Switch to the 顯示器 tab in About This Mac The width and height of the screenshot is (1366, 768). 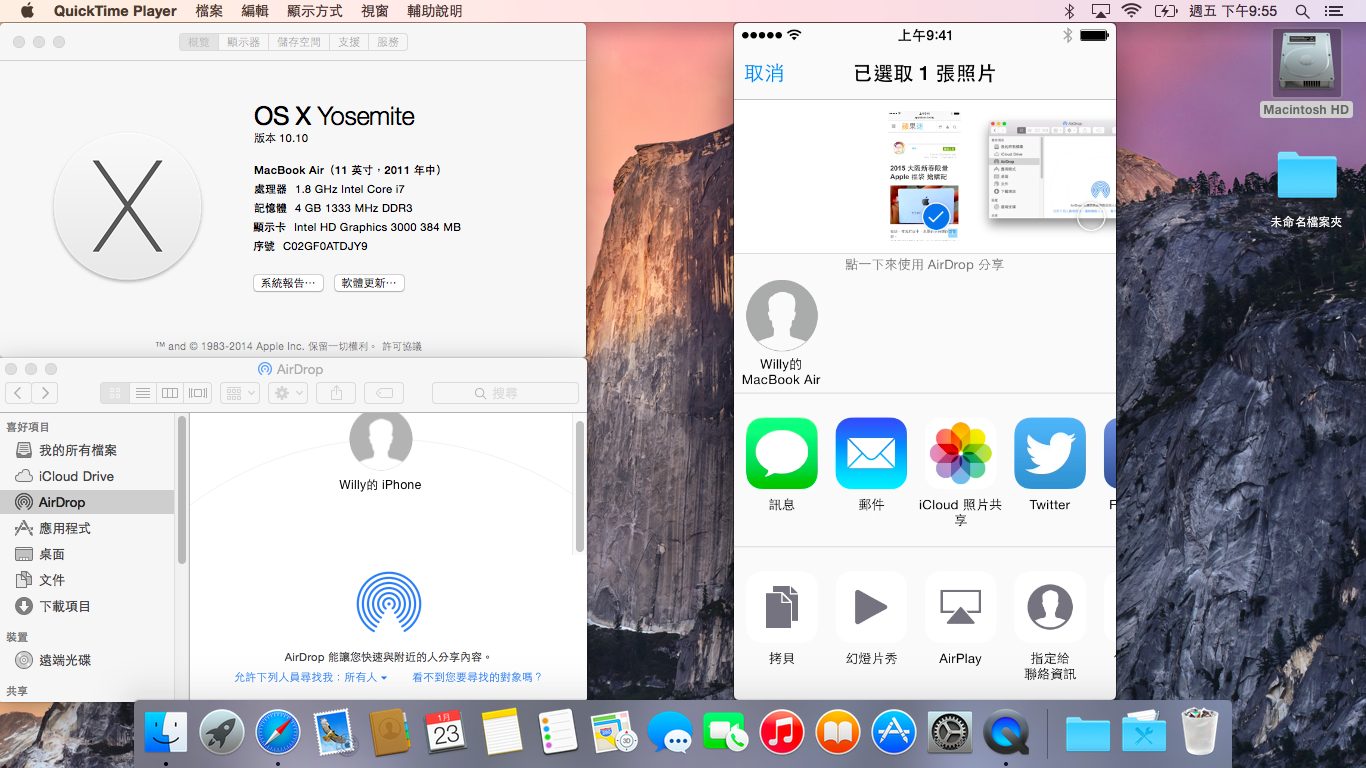pos(244,42)
